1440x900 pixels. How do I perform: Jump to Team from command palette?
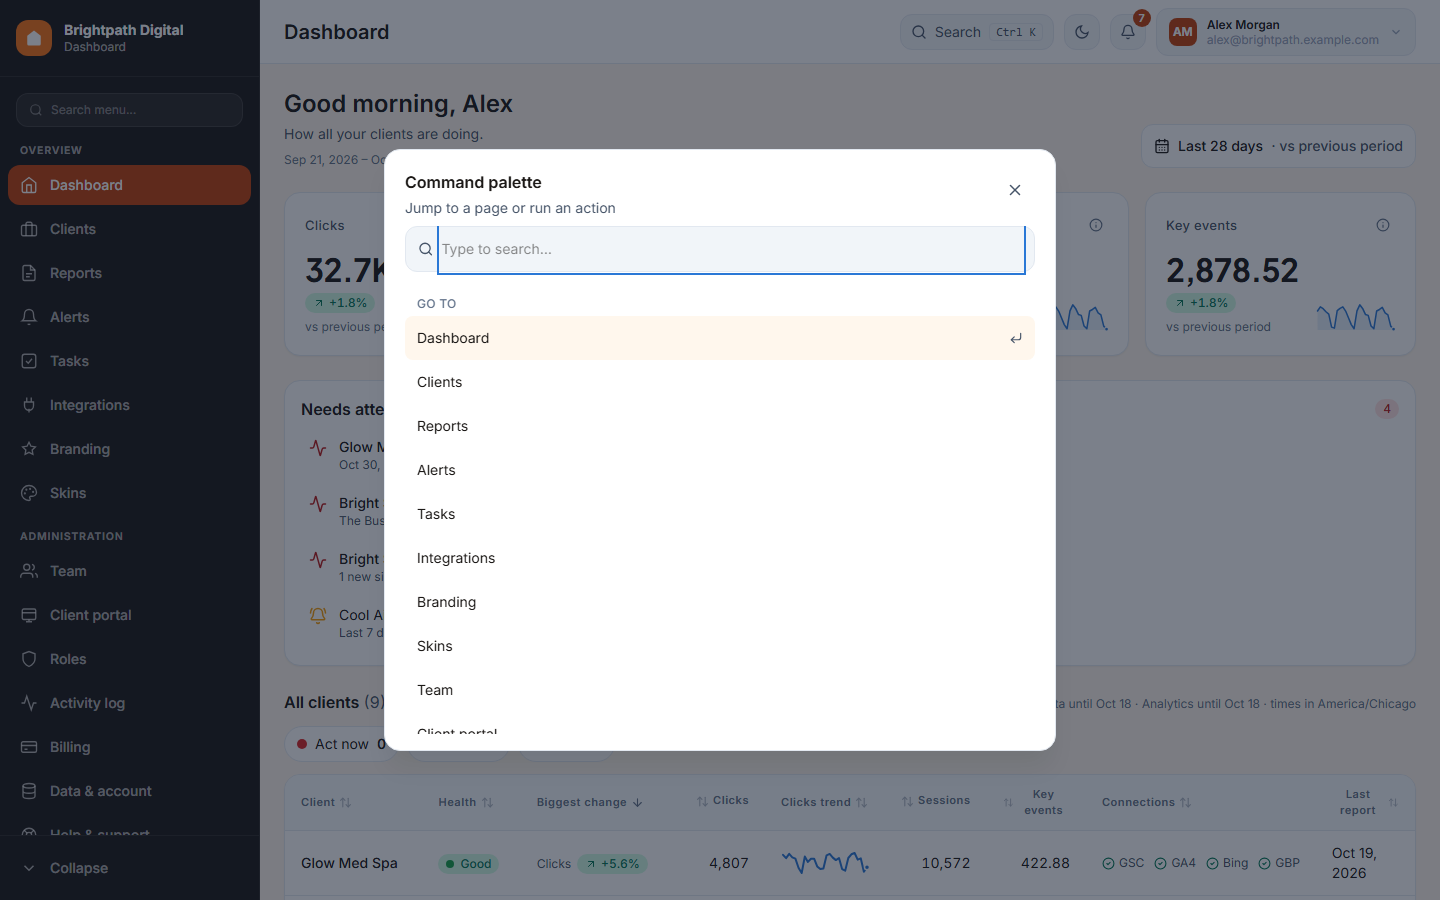tap(720, 690)
